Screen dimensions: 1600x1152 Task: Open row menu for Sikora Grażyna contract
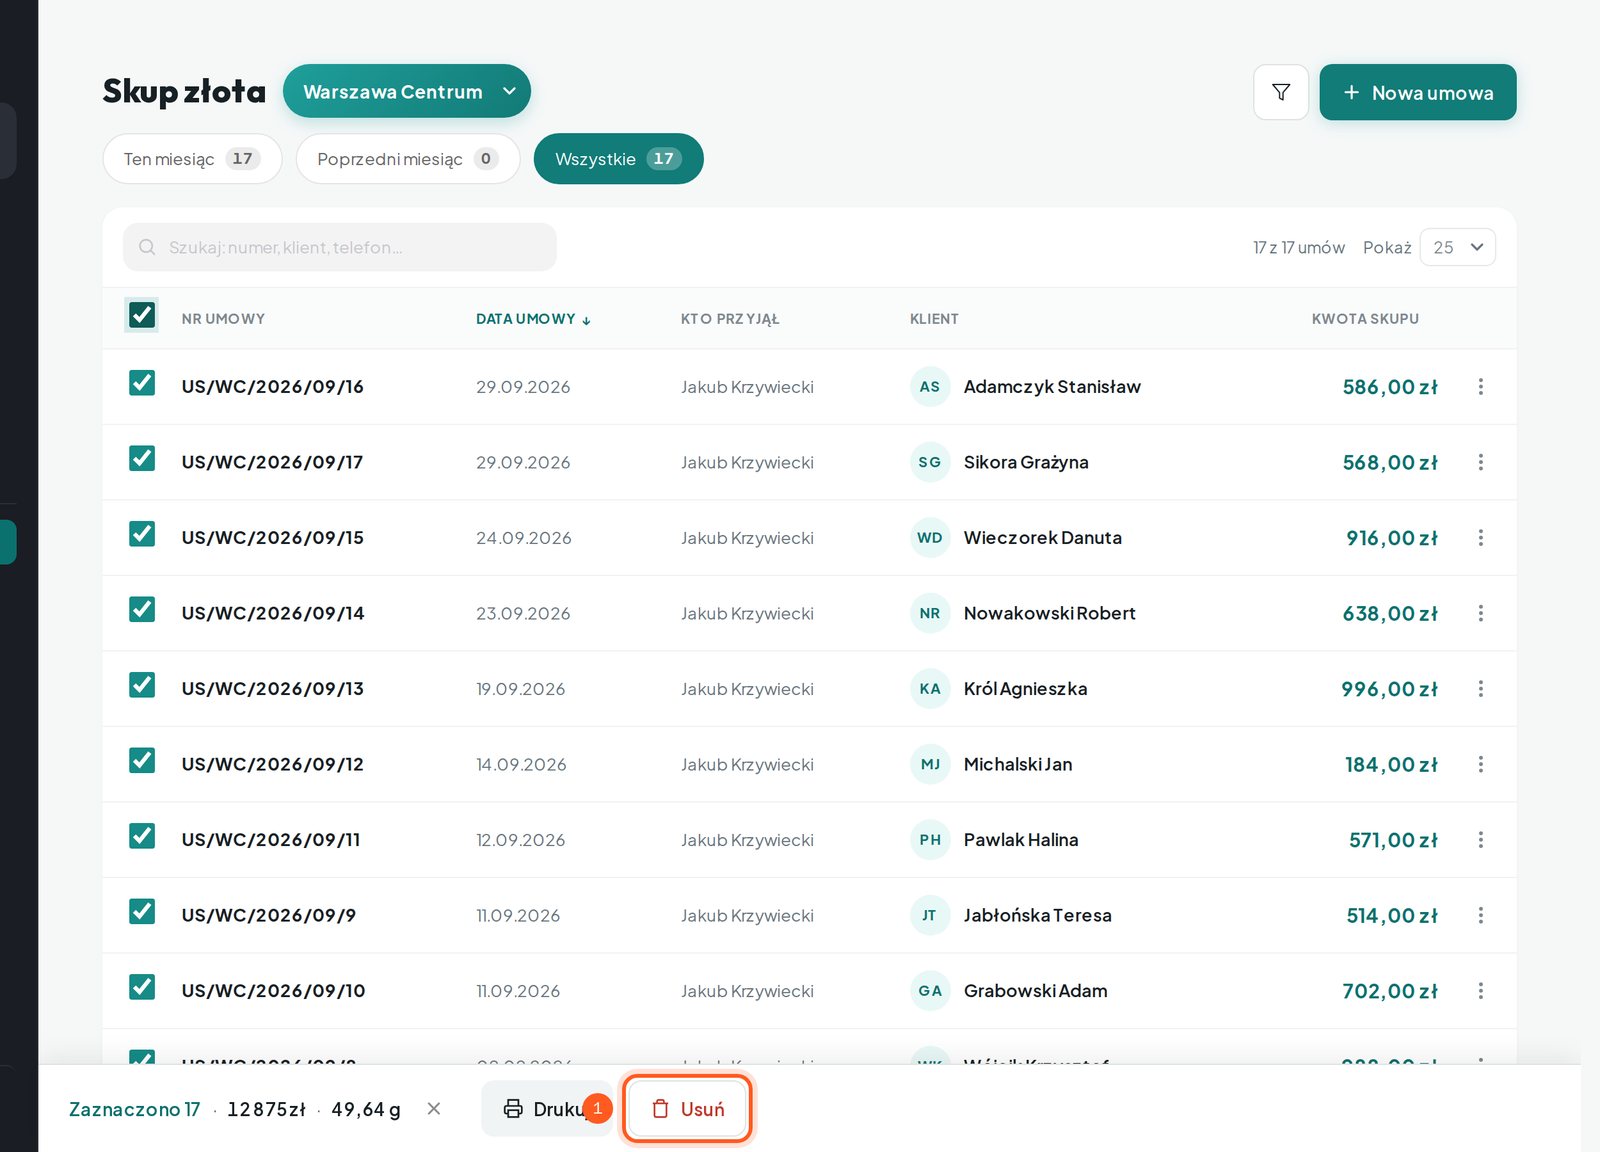click(x=1481, y=462)
